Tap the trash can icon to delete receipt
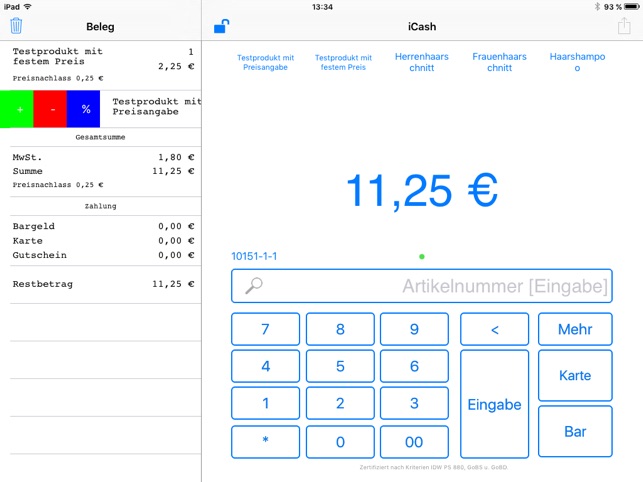643x482 pixels. 16,26
